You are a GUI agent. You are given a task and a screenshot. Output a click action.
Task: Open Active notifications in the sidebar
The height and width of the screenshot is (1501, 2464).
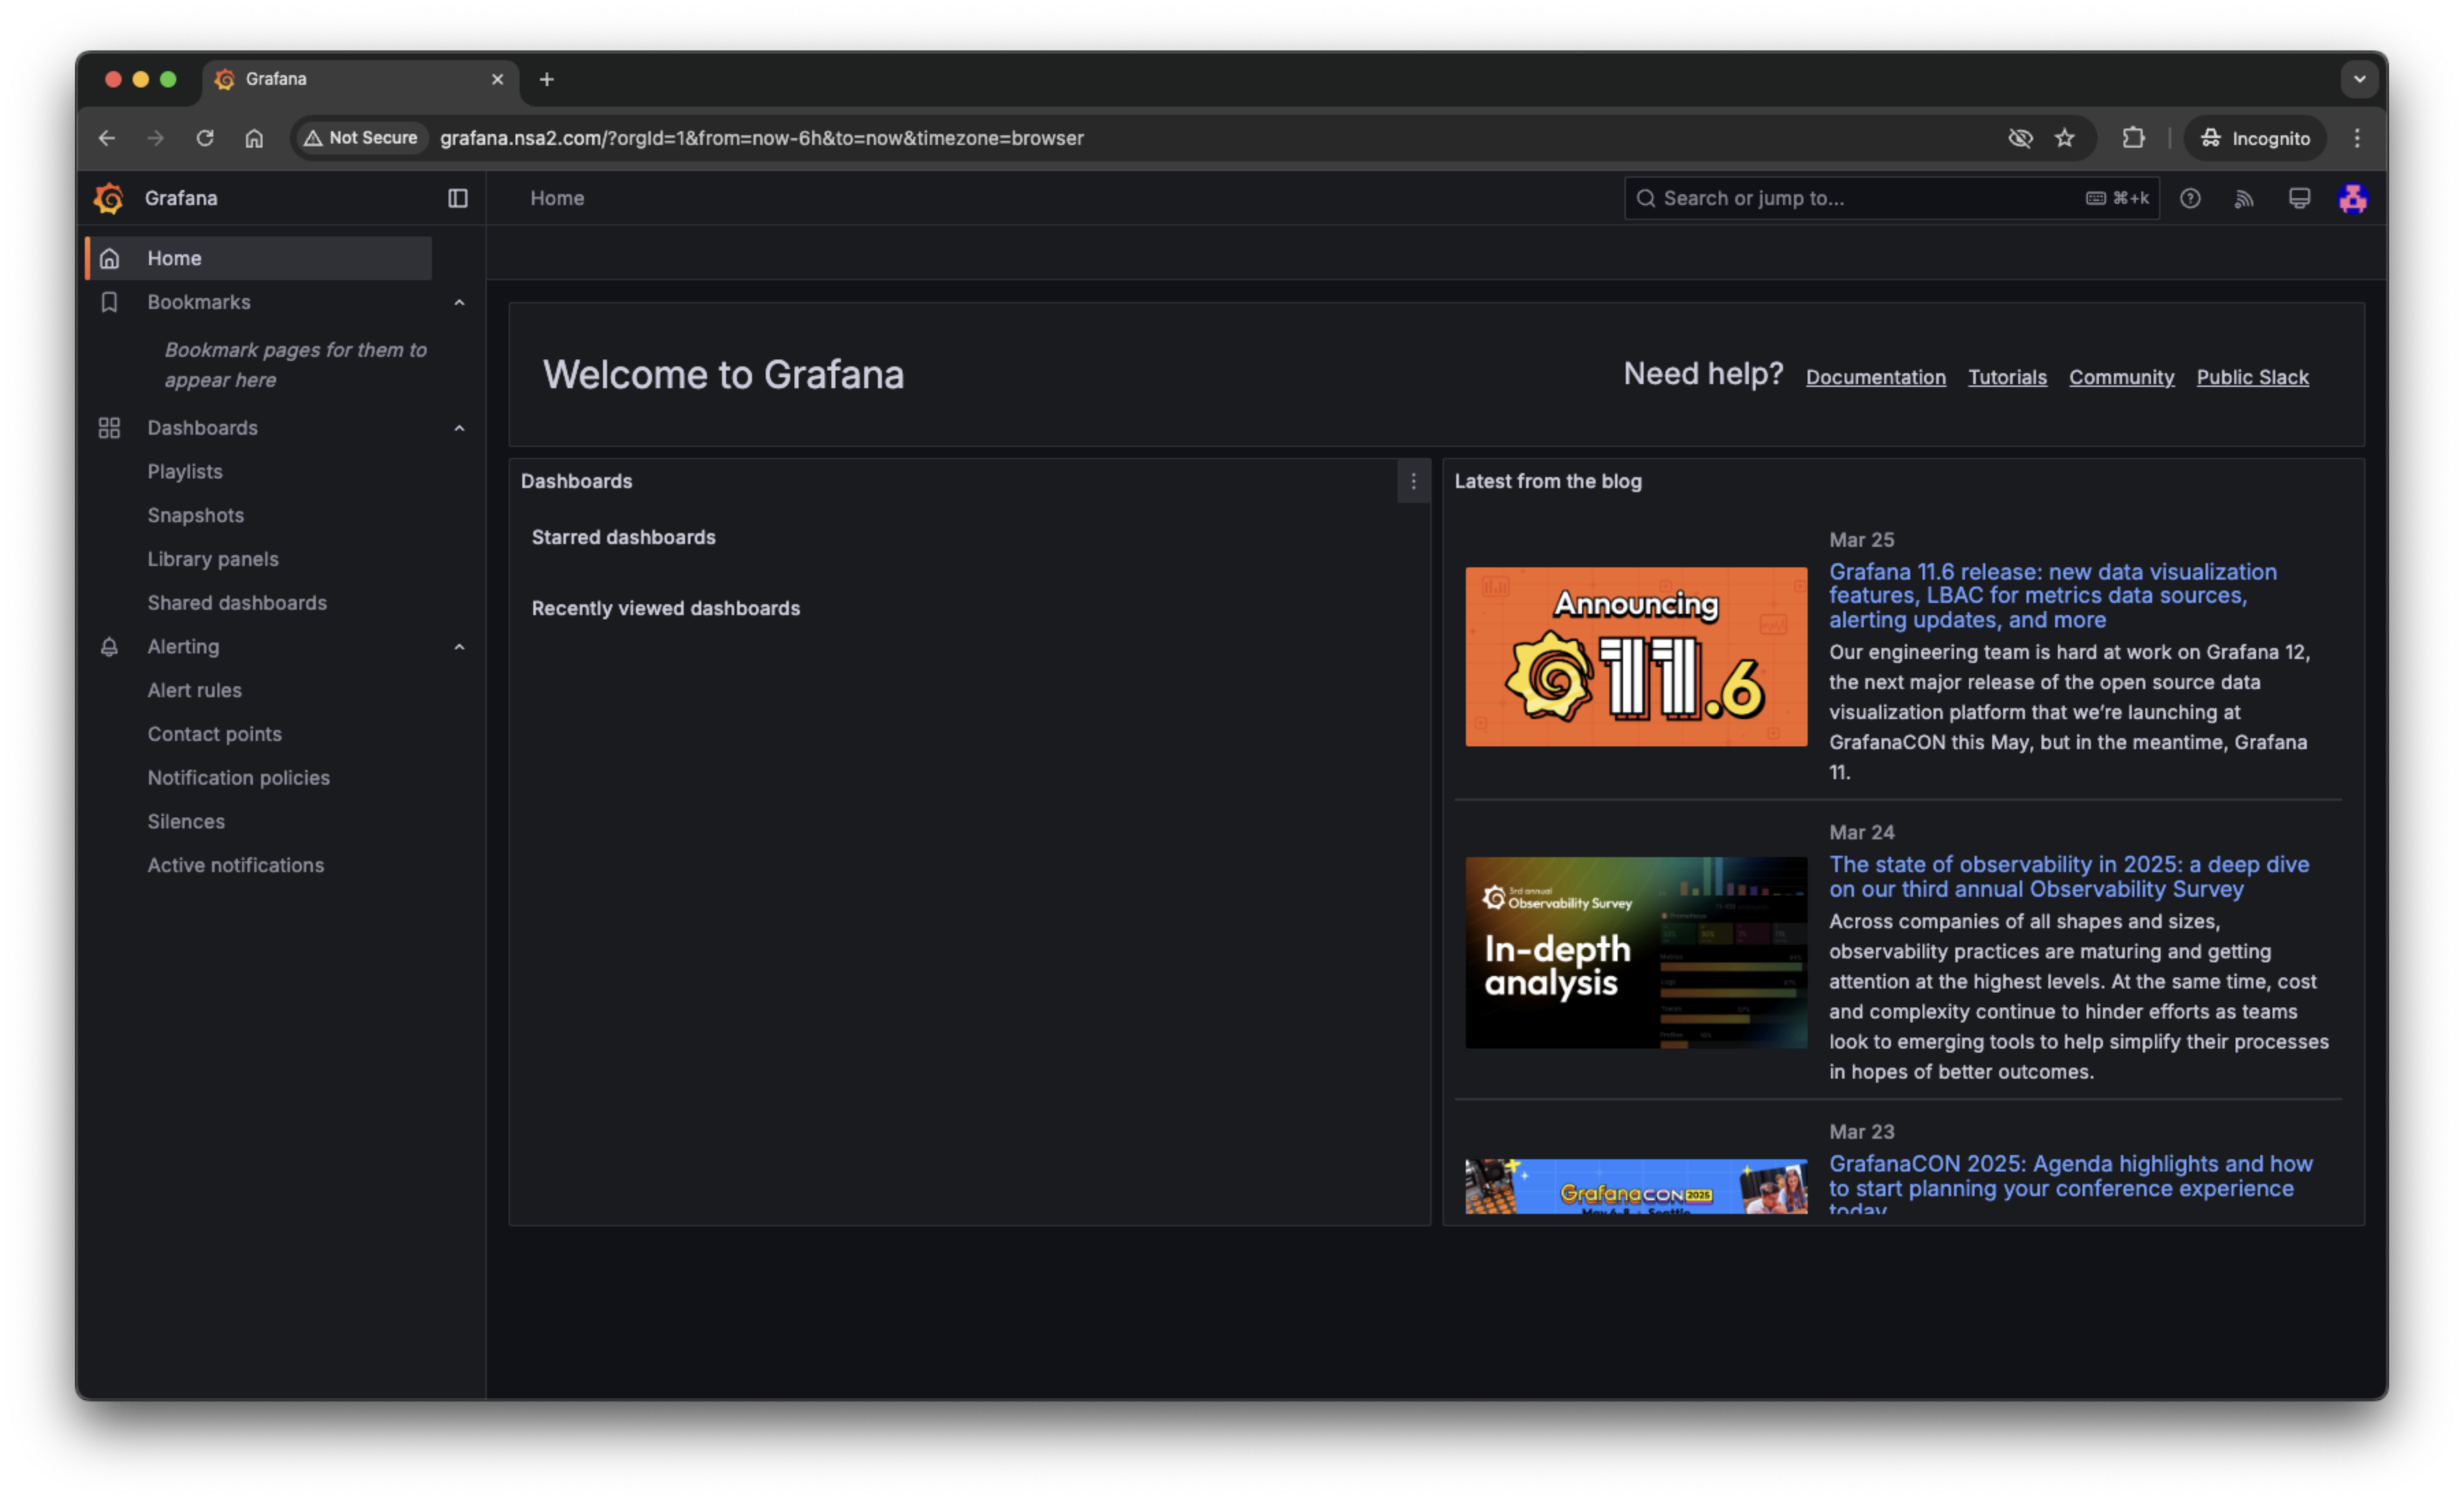point(236,865)
